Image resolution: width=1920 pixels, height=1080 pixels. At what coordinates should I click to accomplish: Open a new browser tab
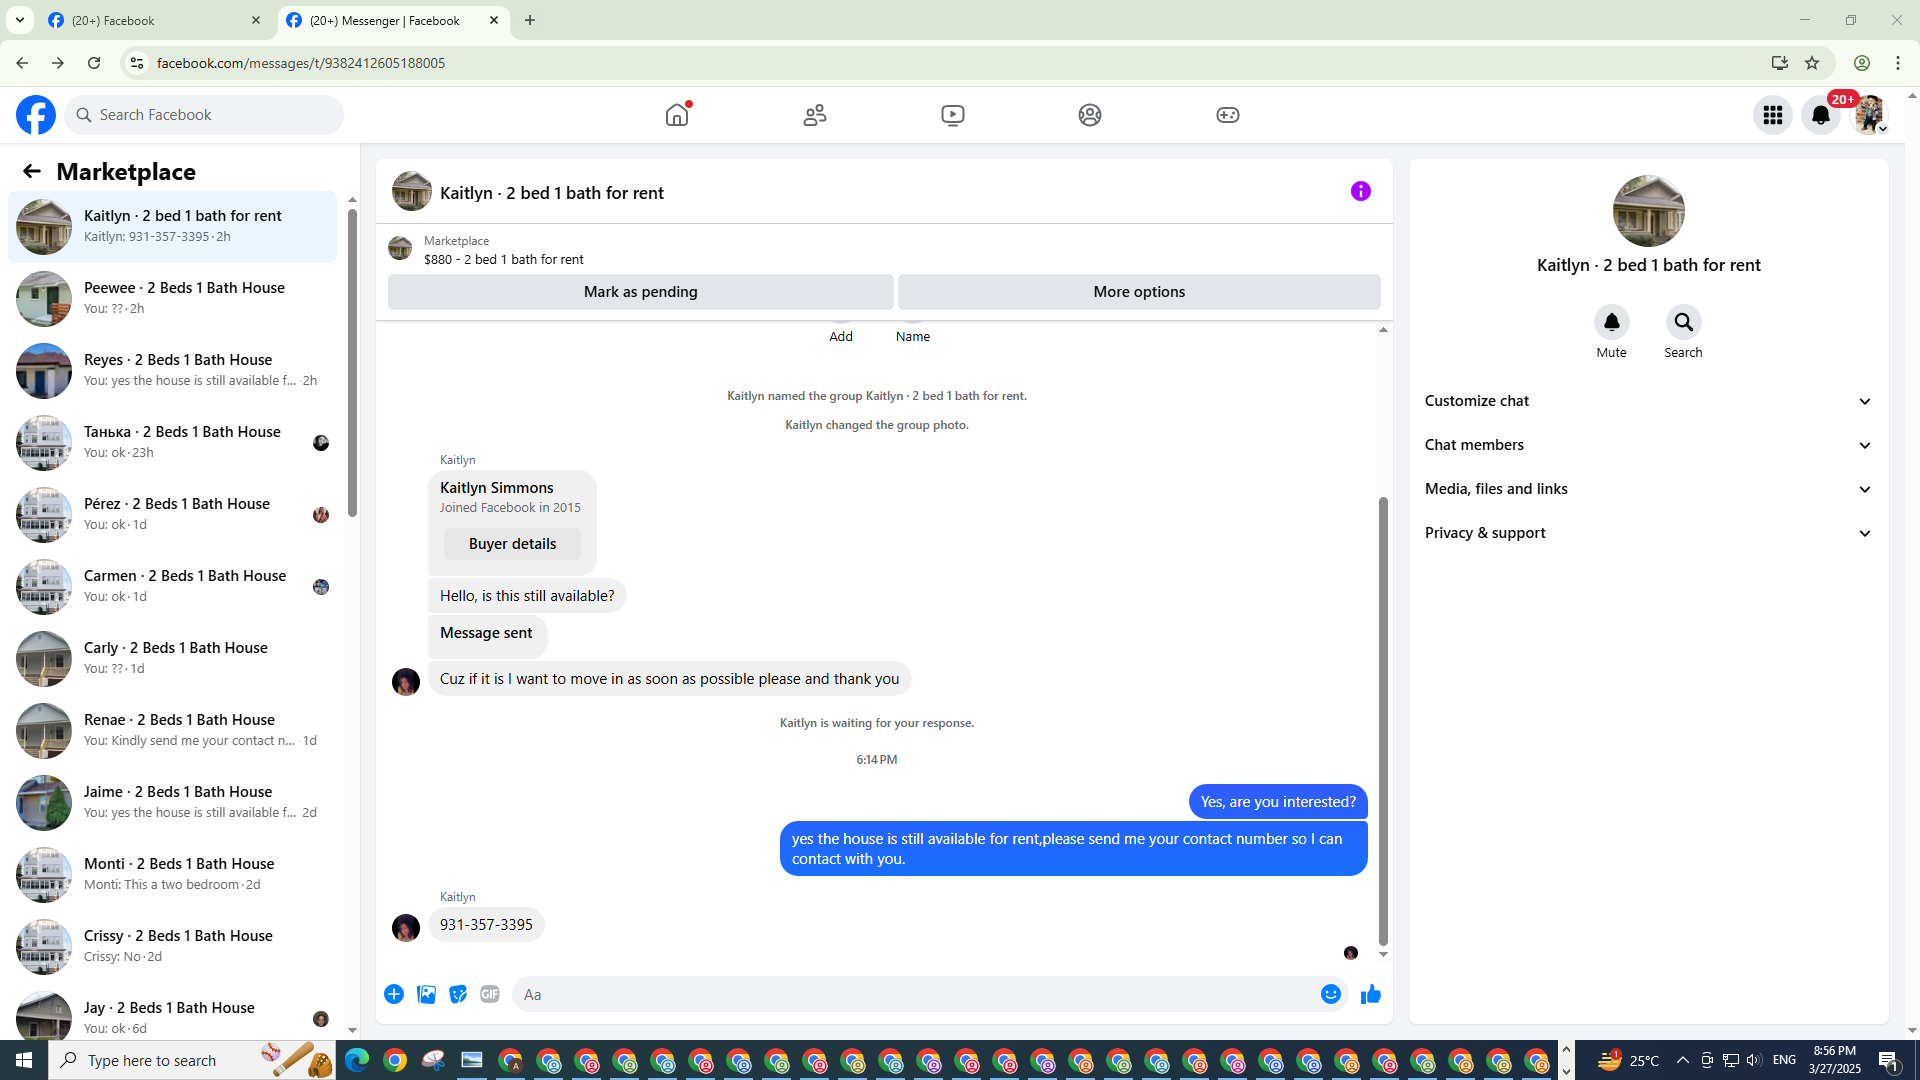click(x=530, y=20)
